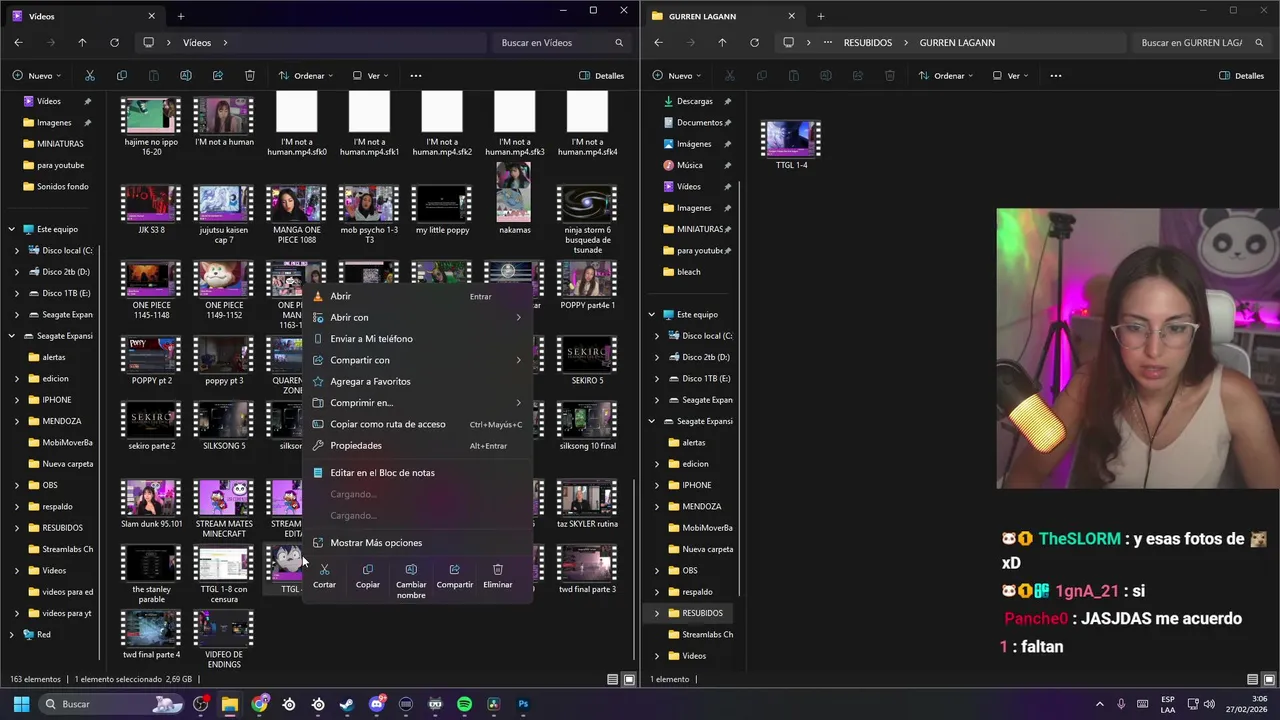
Task: Choose Agregar a Favoritos
Action: click(417, 381)
